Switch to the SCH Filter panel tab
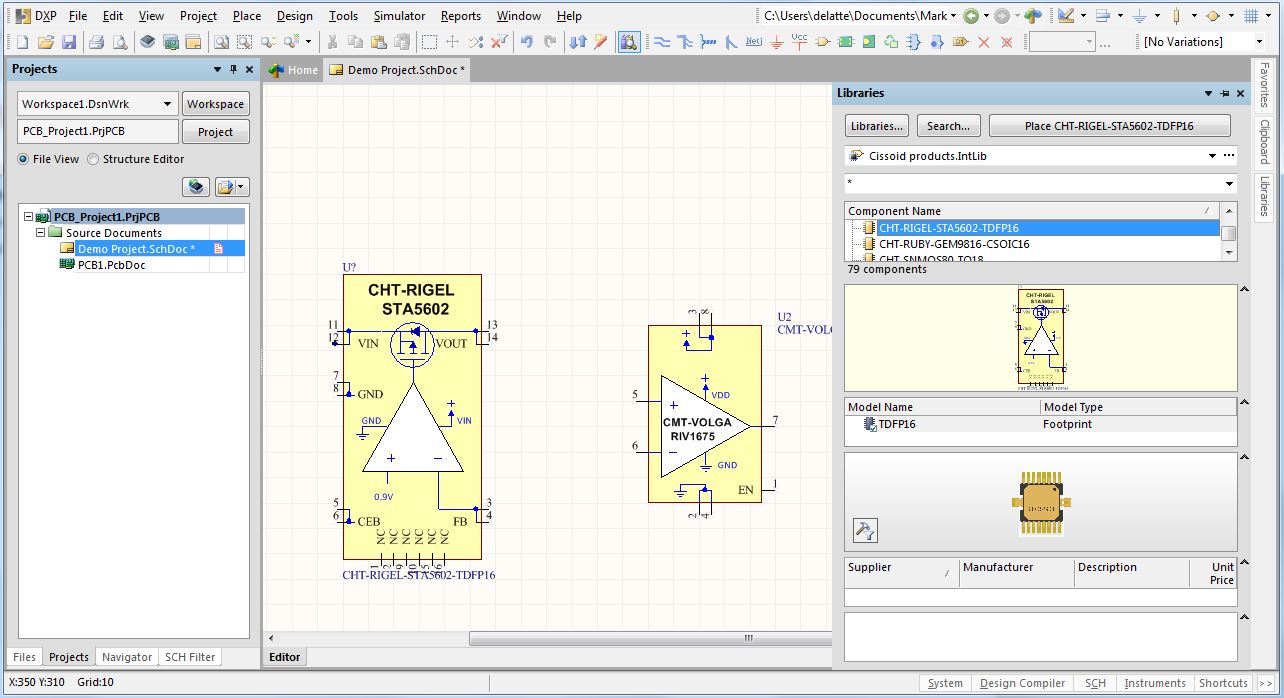The image size is (1284, 698). [190, 657]
